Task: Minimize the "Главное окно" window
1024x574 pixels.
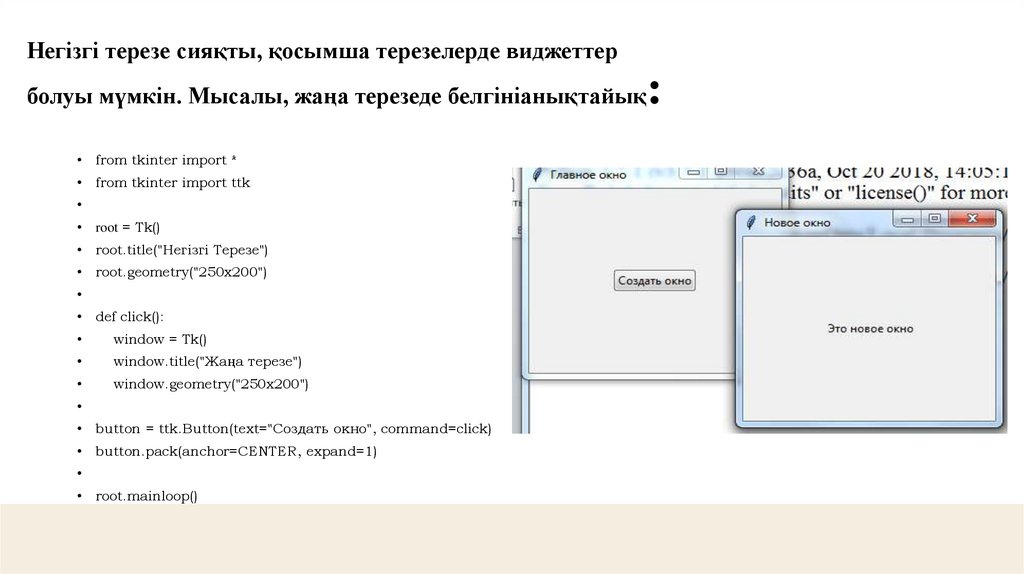Action: click(x=694, y=172)
